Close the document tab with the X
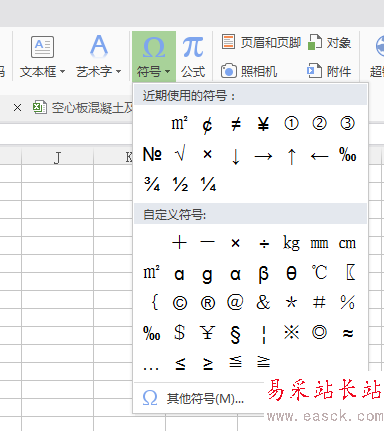384x431 pixels. click(x=17, y=108)
